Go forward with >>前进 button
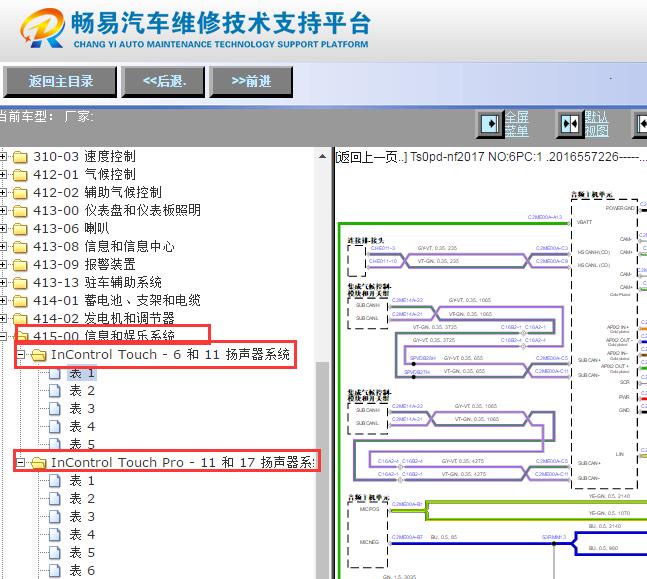 pos(251,81)
